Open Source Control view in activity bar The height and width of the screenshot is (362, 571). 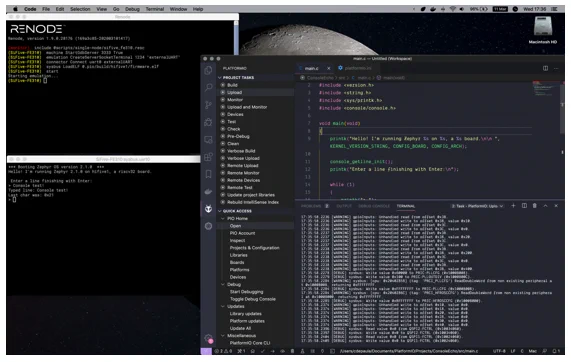click(208, 105)
